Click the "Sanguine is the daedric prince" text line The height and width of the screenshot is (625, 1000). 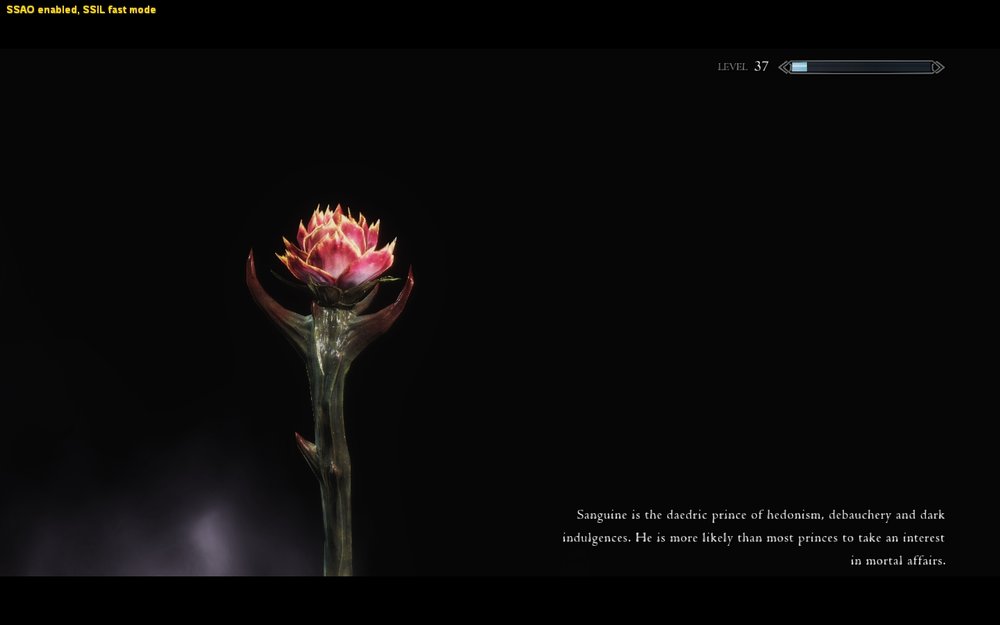tap(760, 515)
